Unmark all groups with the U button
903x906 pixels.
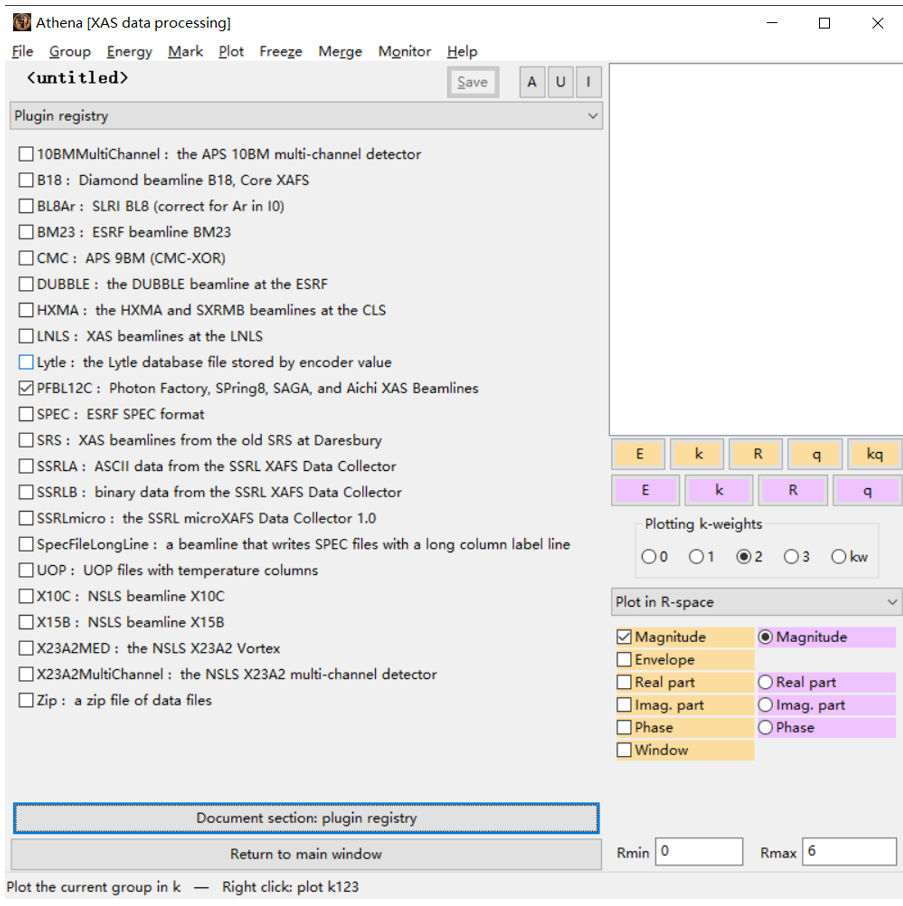click(560, 82)
